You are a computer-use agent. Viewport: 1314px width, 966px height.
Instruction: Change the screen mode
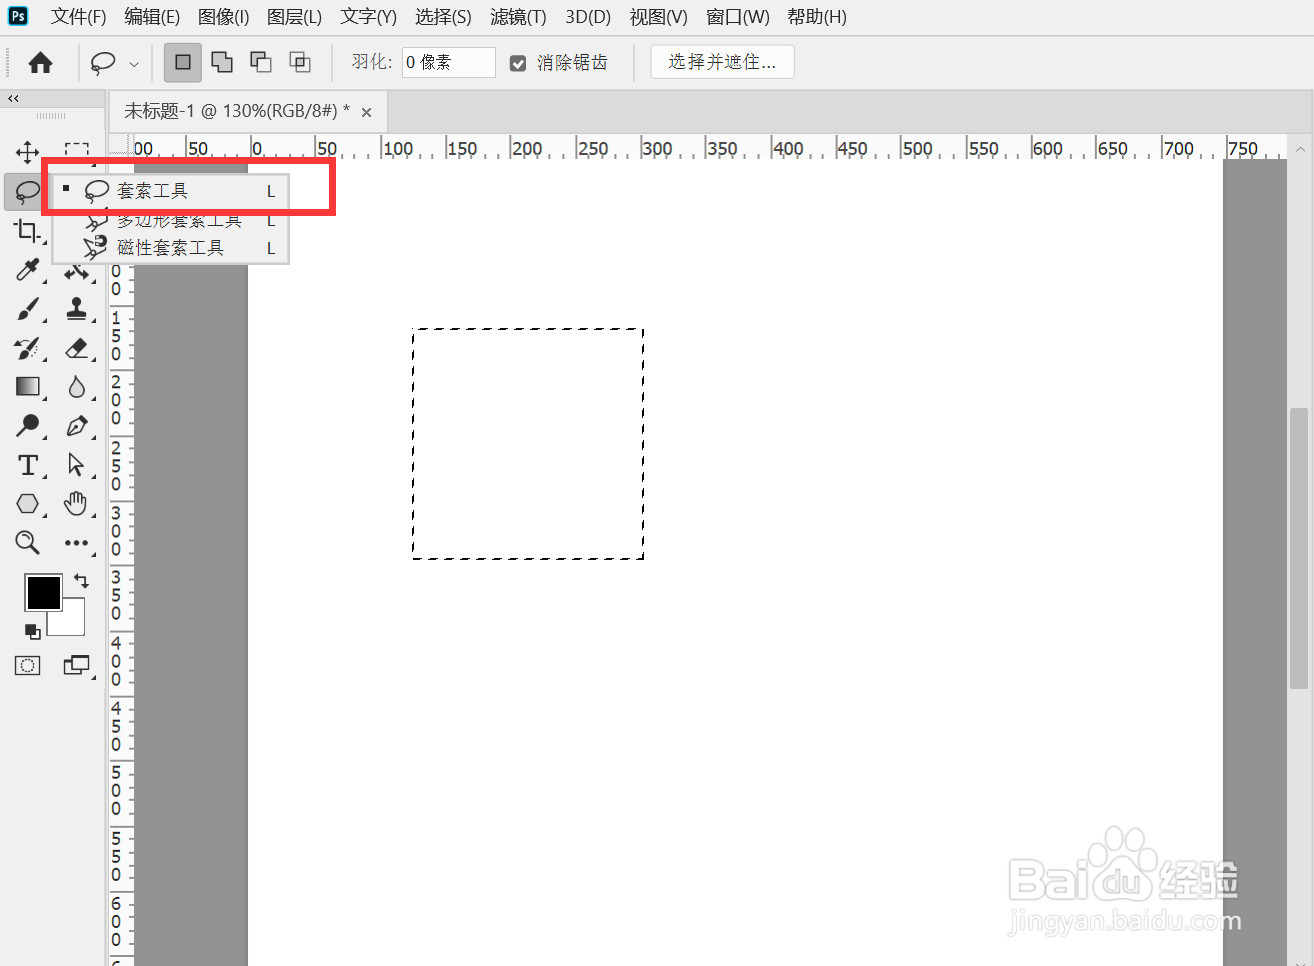(76, 666)
